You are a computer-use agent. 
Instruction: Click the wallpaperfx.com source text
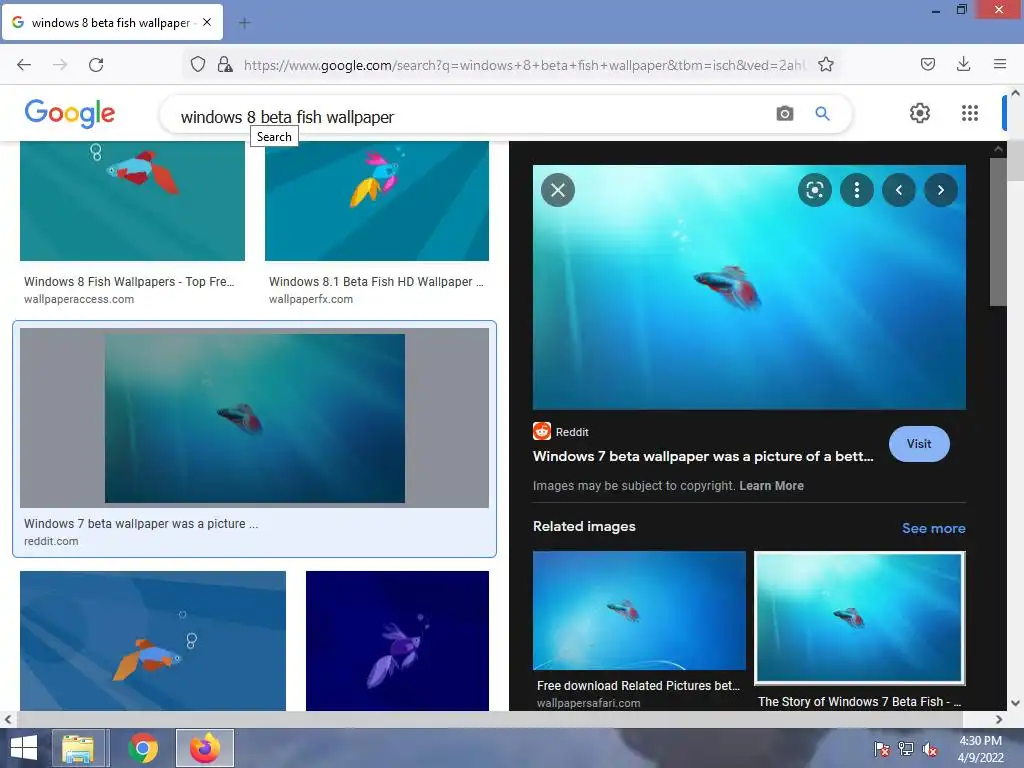pyautogui.click(x=311, y=299)
